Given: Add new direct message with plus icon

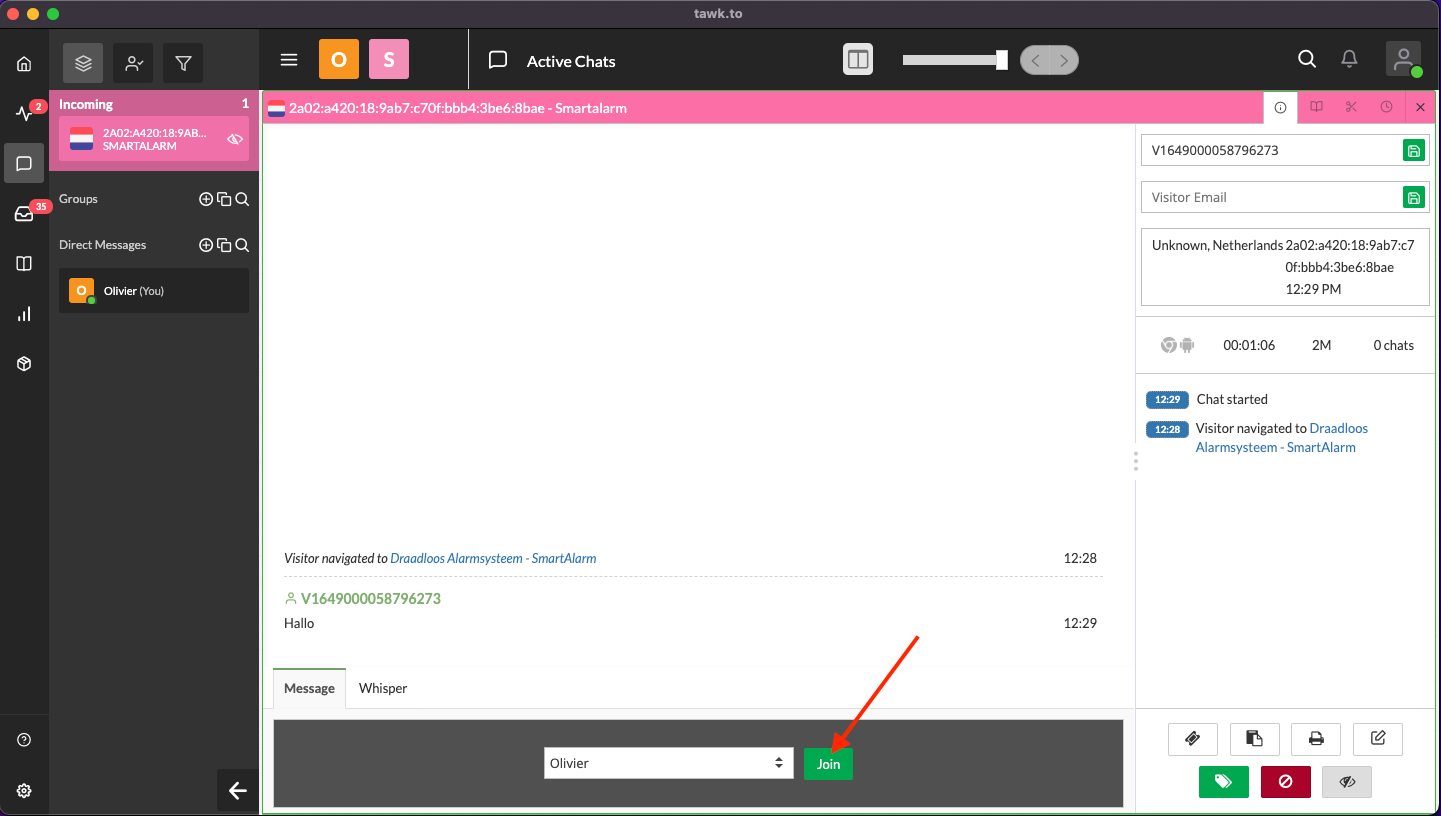Looking at the screenshot, I should pos(206,245).
